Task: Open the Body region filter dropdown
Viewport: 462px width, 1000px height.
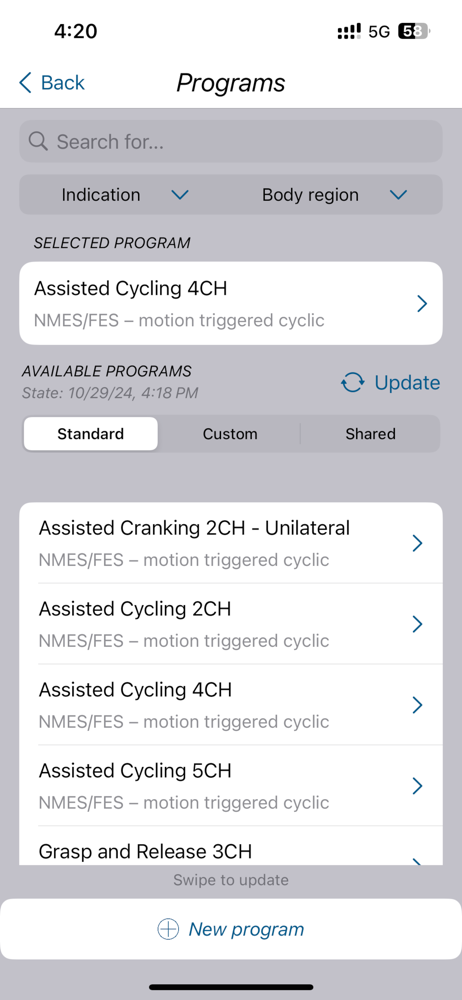Action: click(x=336, y=195)
